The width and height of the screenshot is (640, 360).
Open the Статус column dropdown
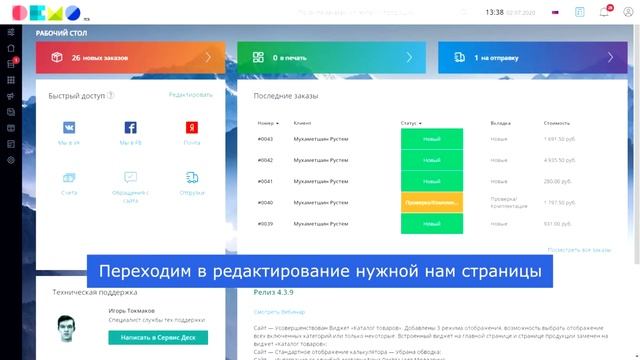(x=411, y=123)
